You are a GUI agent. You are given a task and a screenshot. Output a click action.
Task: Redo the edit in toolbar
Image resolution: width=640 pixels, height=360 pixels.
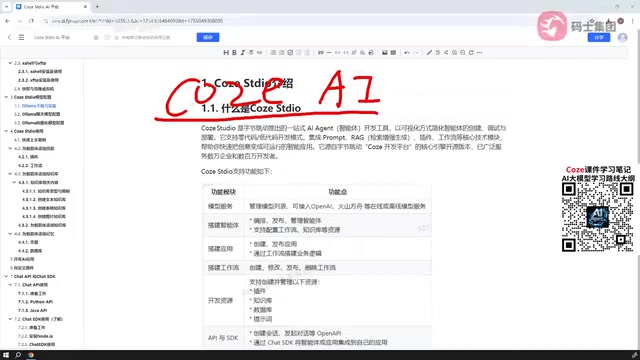click(416, 53)
